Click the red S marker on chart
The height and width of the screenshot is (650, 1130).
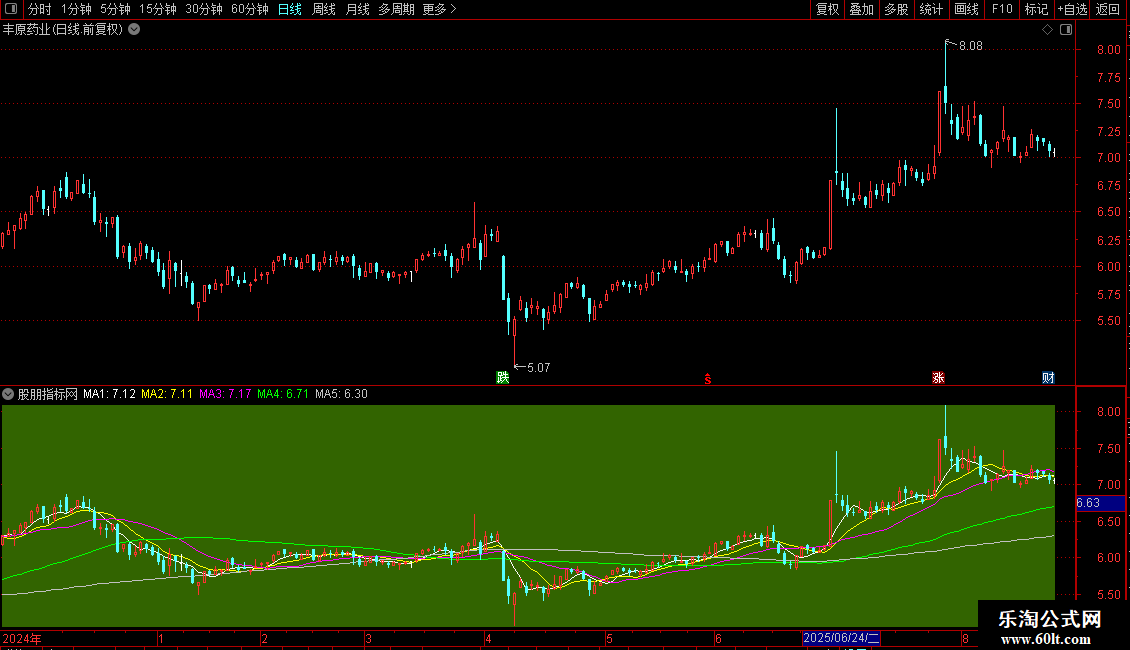tap(708, 379)
